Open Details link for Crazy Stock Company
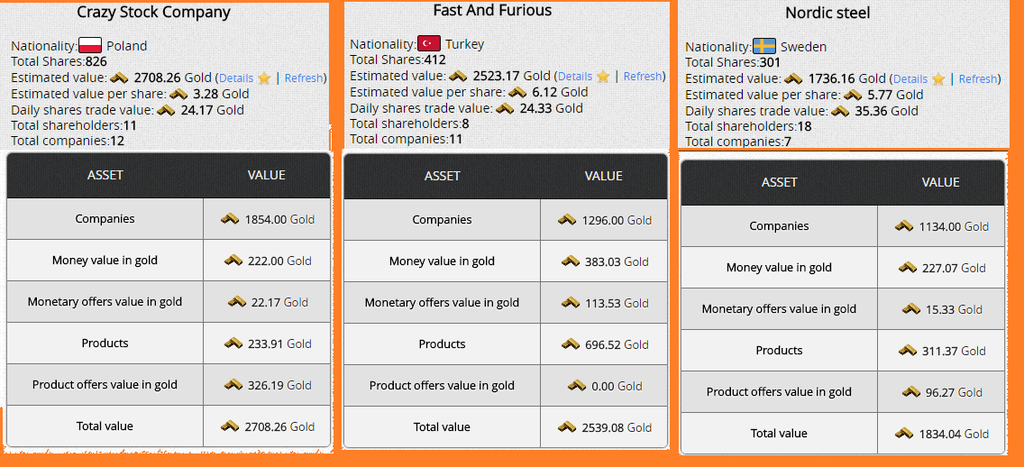The image size is (1024, 467). 236,78
